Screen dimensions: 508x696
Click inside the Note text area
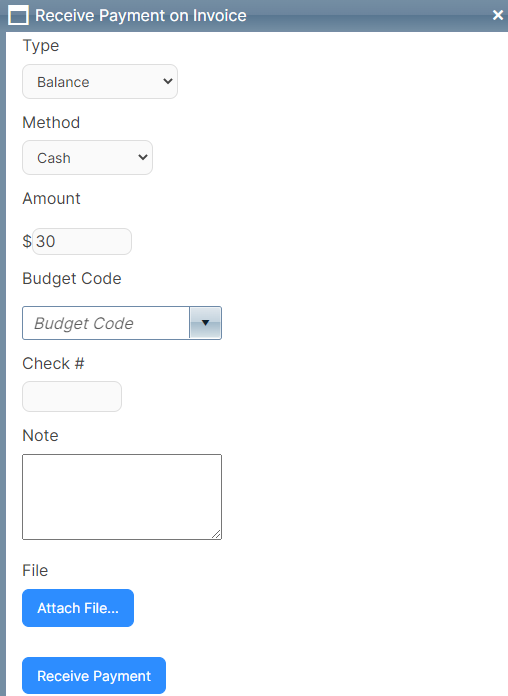[x=122, y=497]
